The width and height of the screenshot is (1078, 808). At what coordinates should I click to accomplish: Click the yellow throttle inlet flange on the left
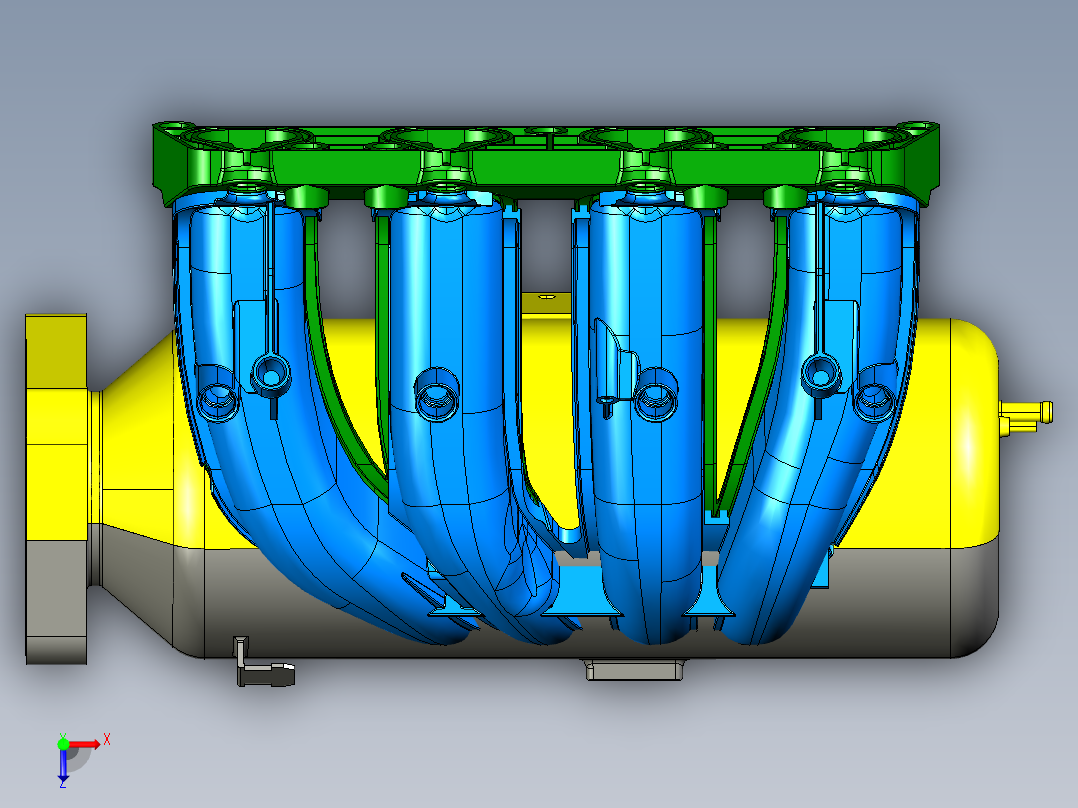55,420
